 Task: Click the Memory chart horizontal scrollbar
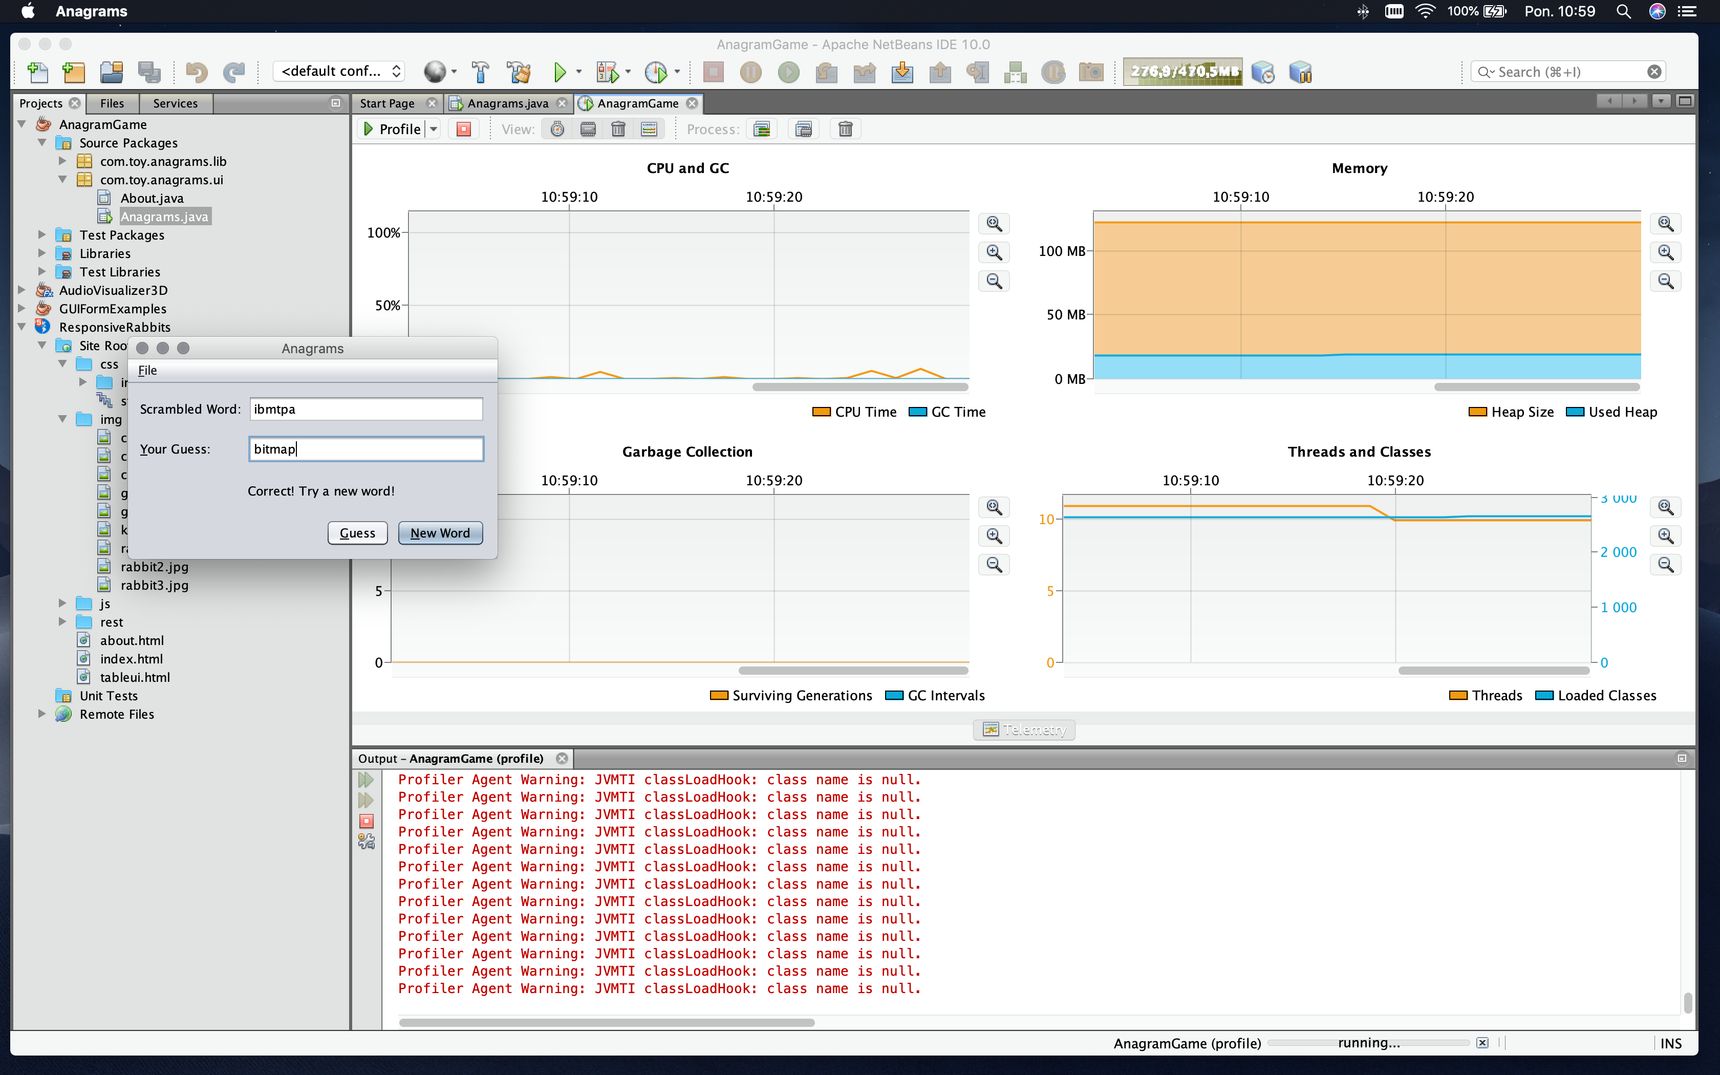point(1537,387)
